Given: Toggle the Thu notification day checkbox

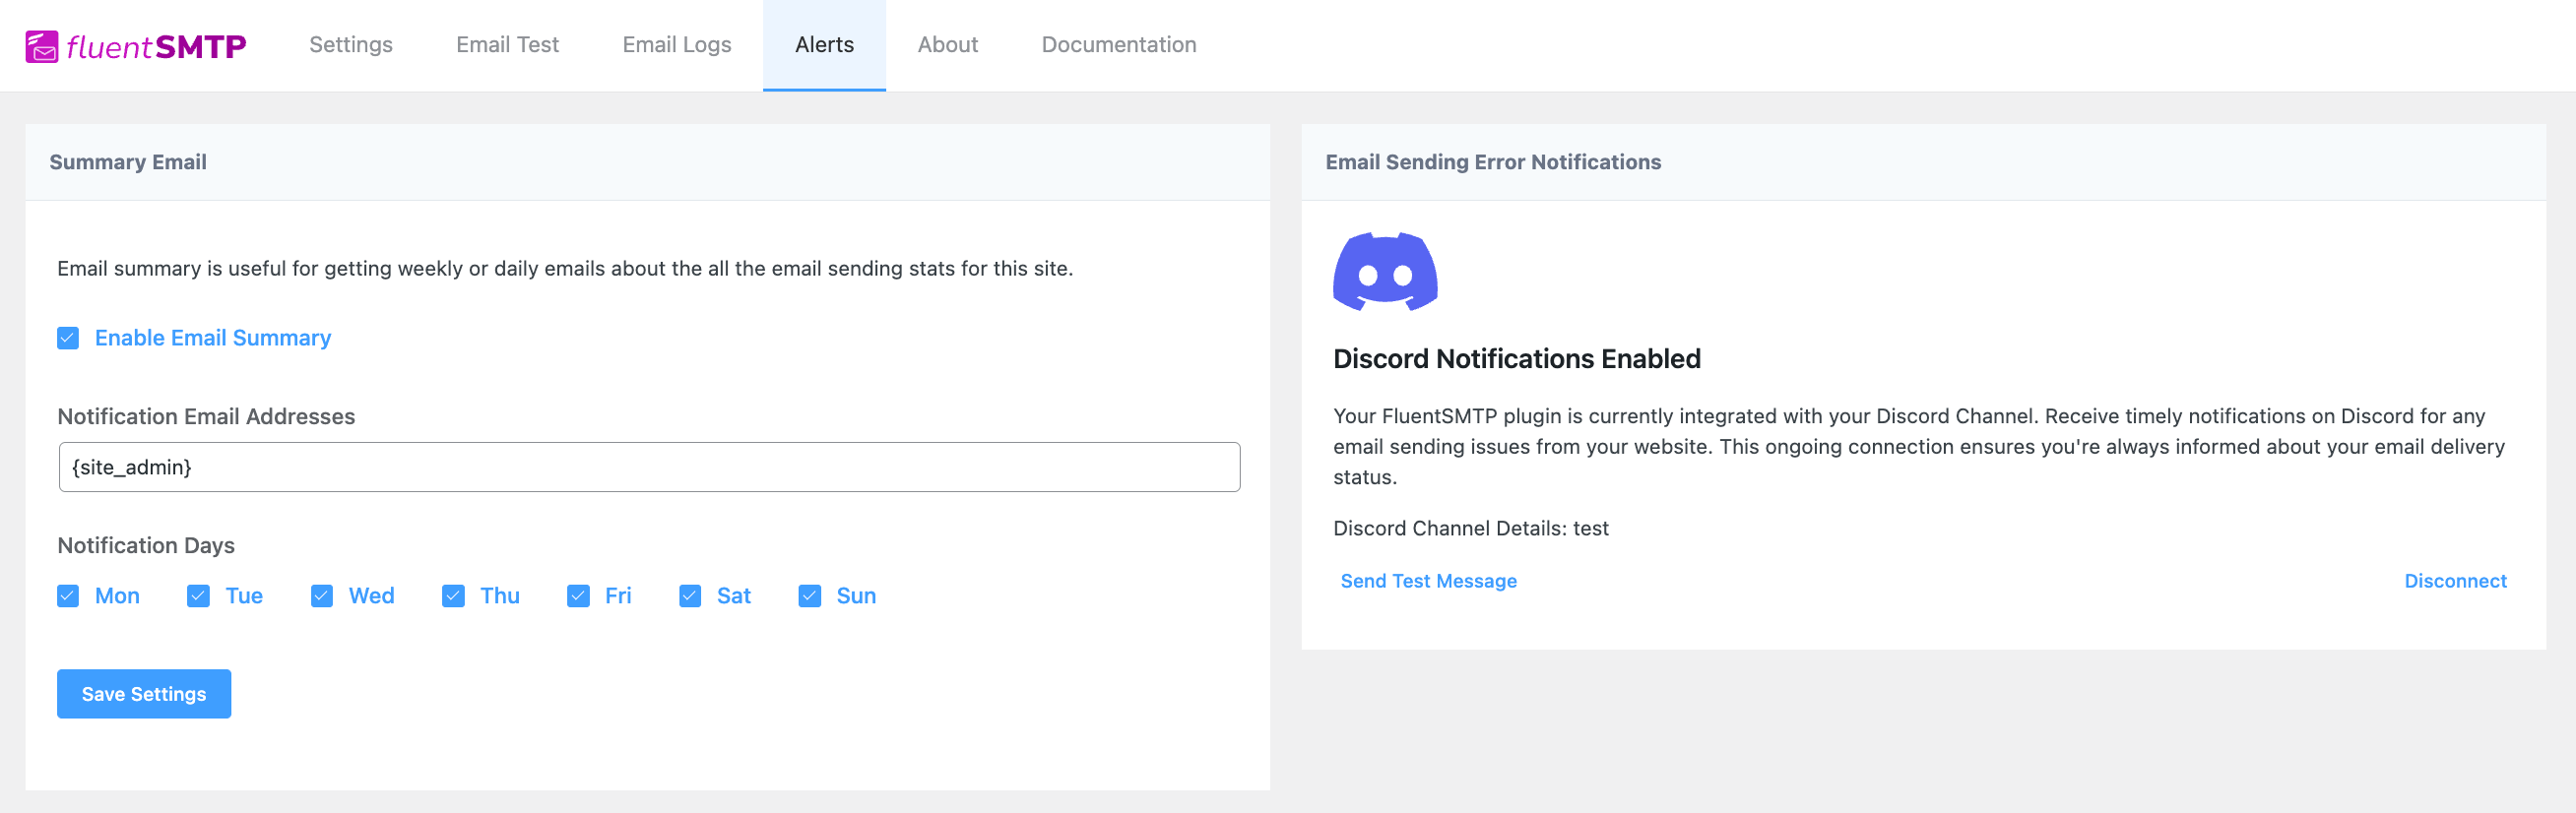Looking at the screenshot, I should point(453,596).
